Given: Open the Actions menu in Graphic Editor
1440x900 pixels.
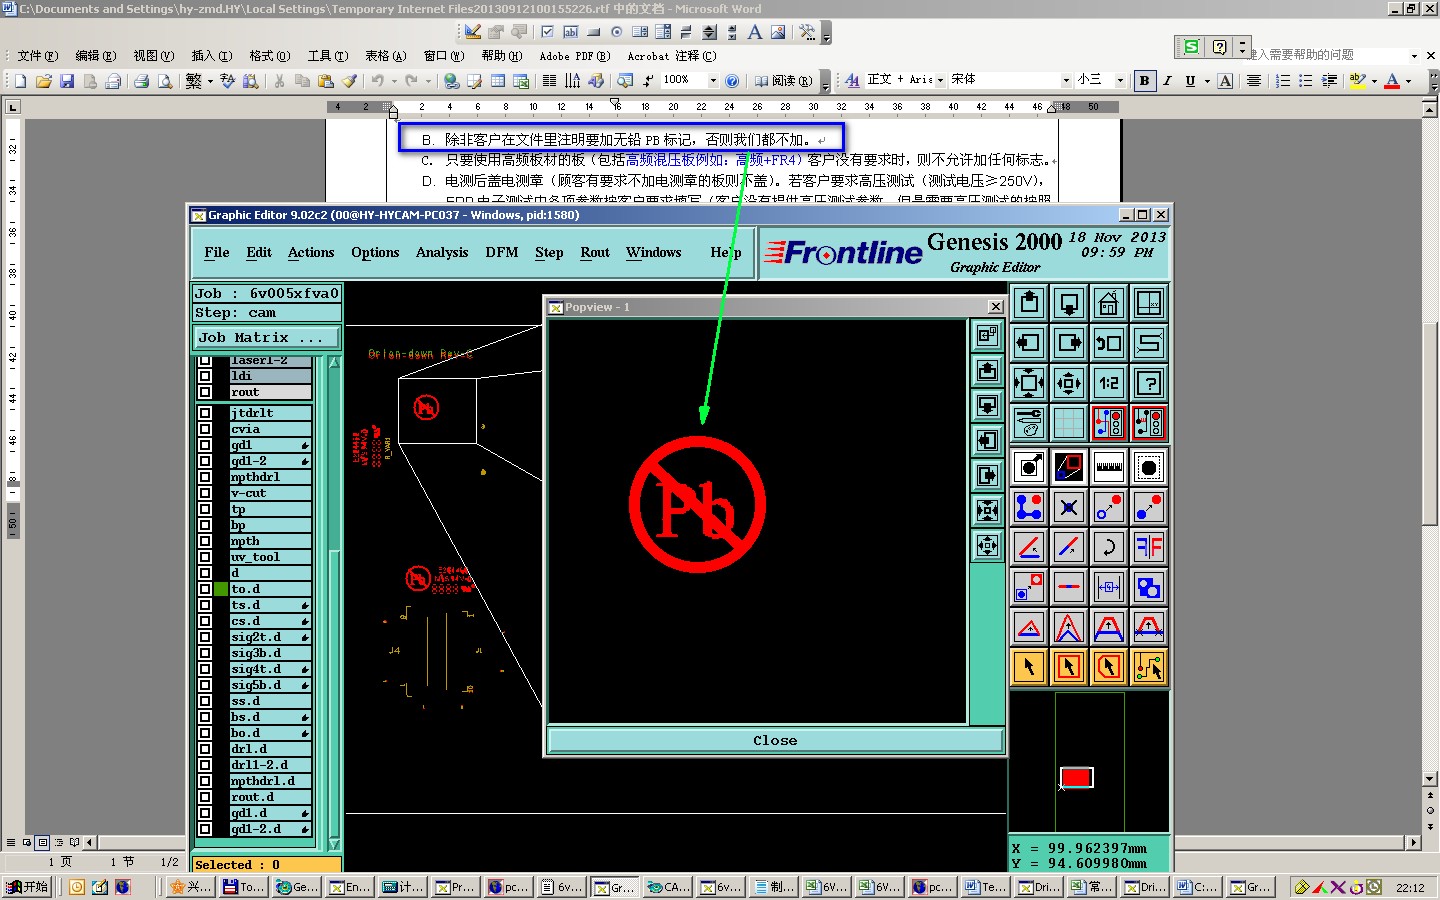Looking at the screenshot, I should 311,253.
